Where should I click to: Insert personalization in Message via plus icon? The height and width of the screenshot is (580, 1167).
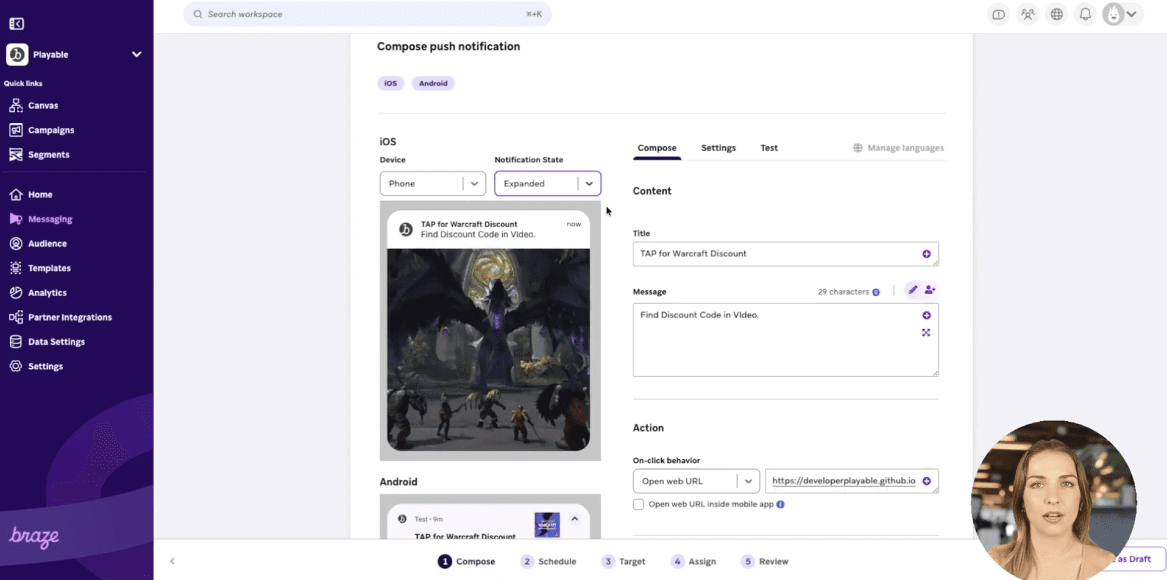927,316
